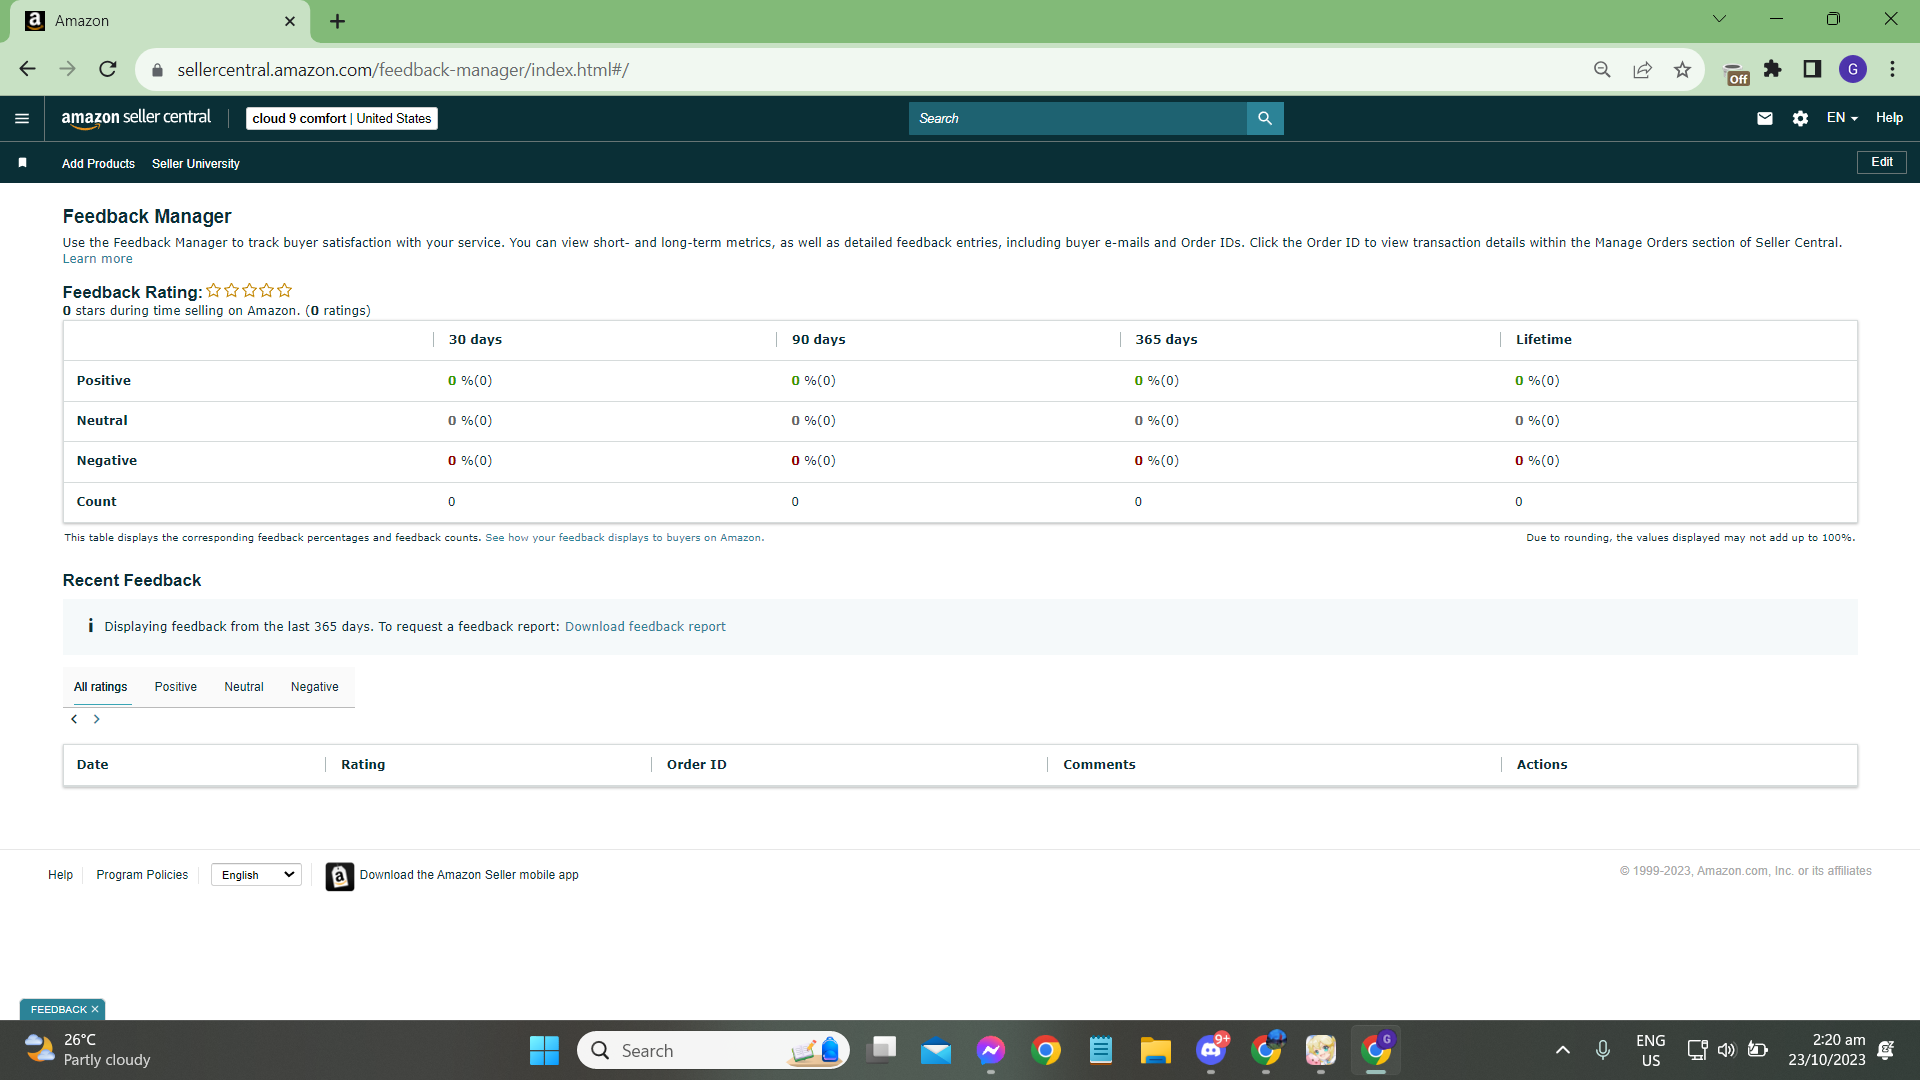
Task: Select the All ratings tab
Action: pyautogui.click(x=100, y=687)
